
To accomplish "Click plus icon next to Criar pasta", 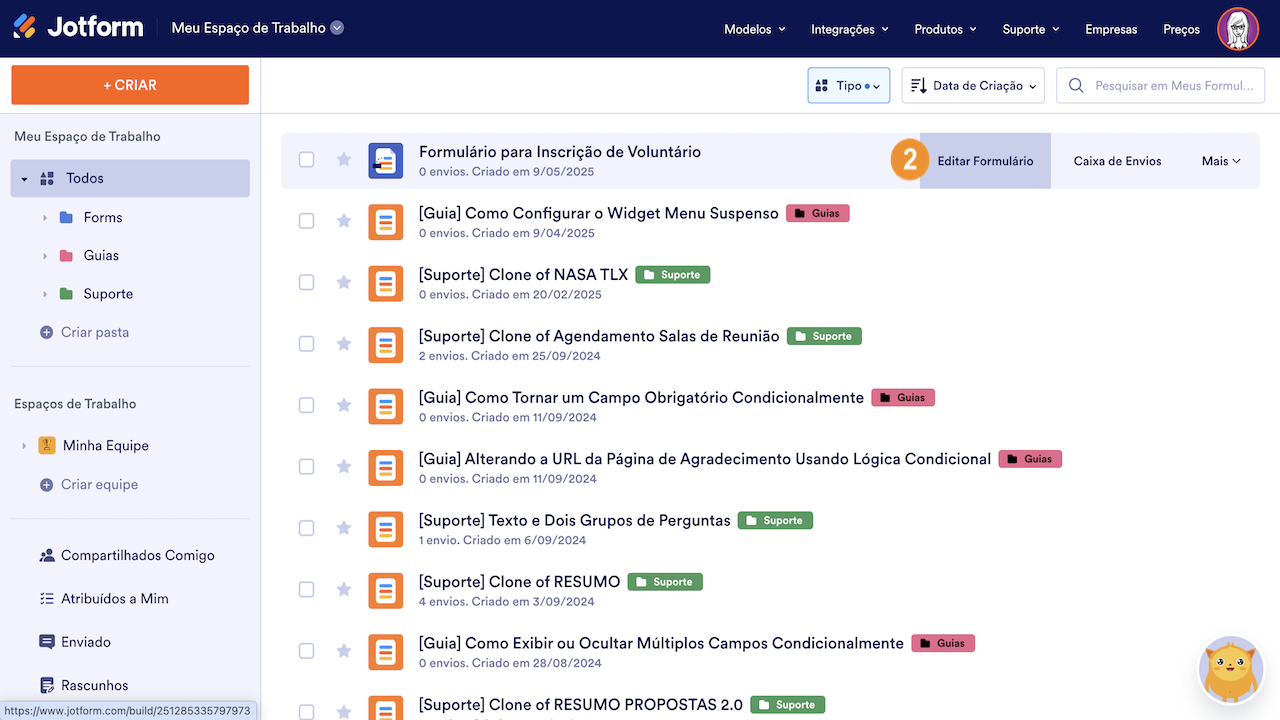I will point(46,332).
